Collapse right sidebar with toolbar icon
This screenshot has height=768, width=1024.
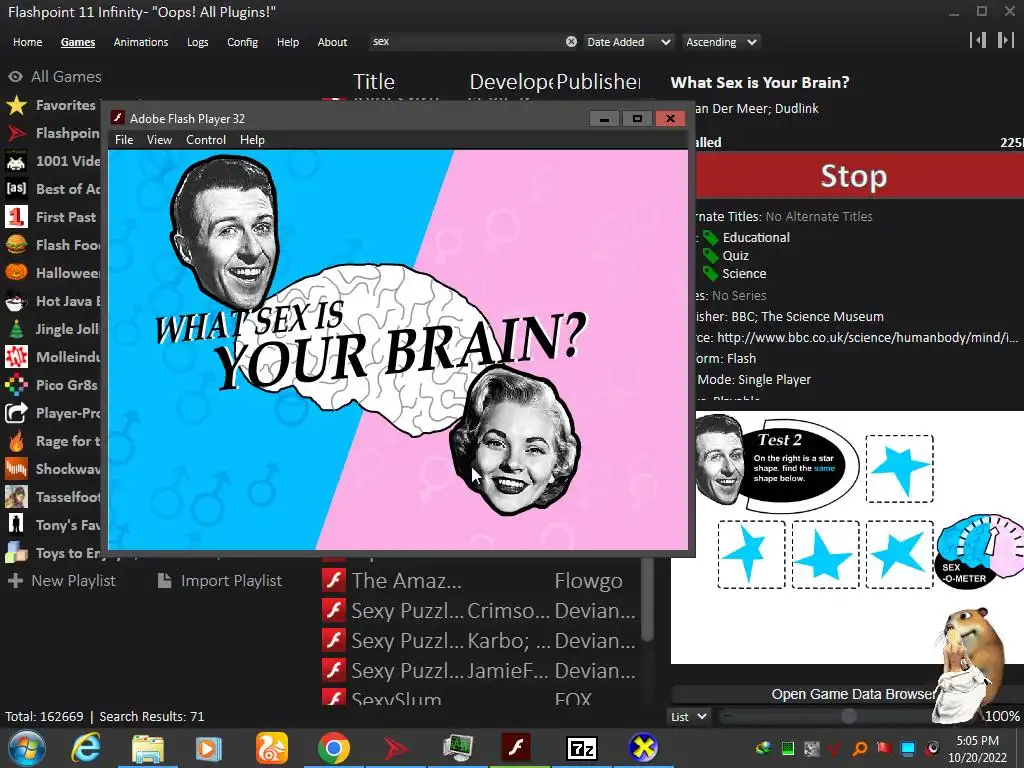coord(1005,40)
